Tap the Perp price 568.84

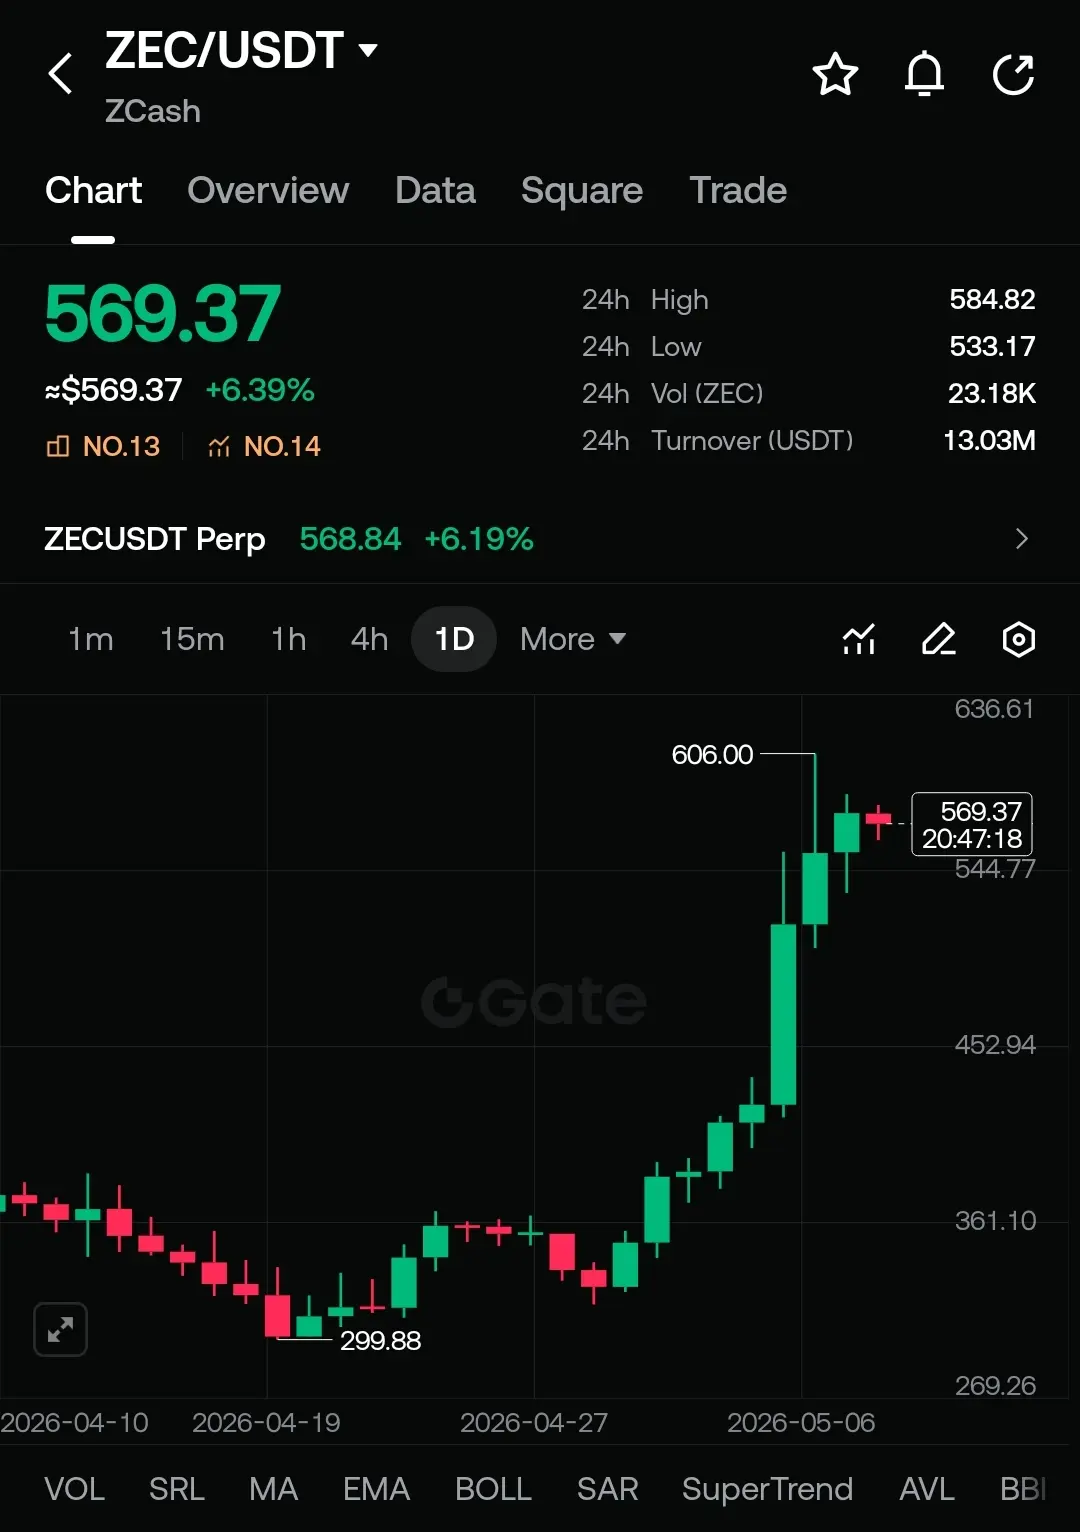[350, 539]
